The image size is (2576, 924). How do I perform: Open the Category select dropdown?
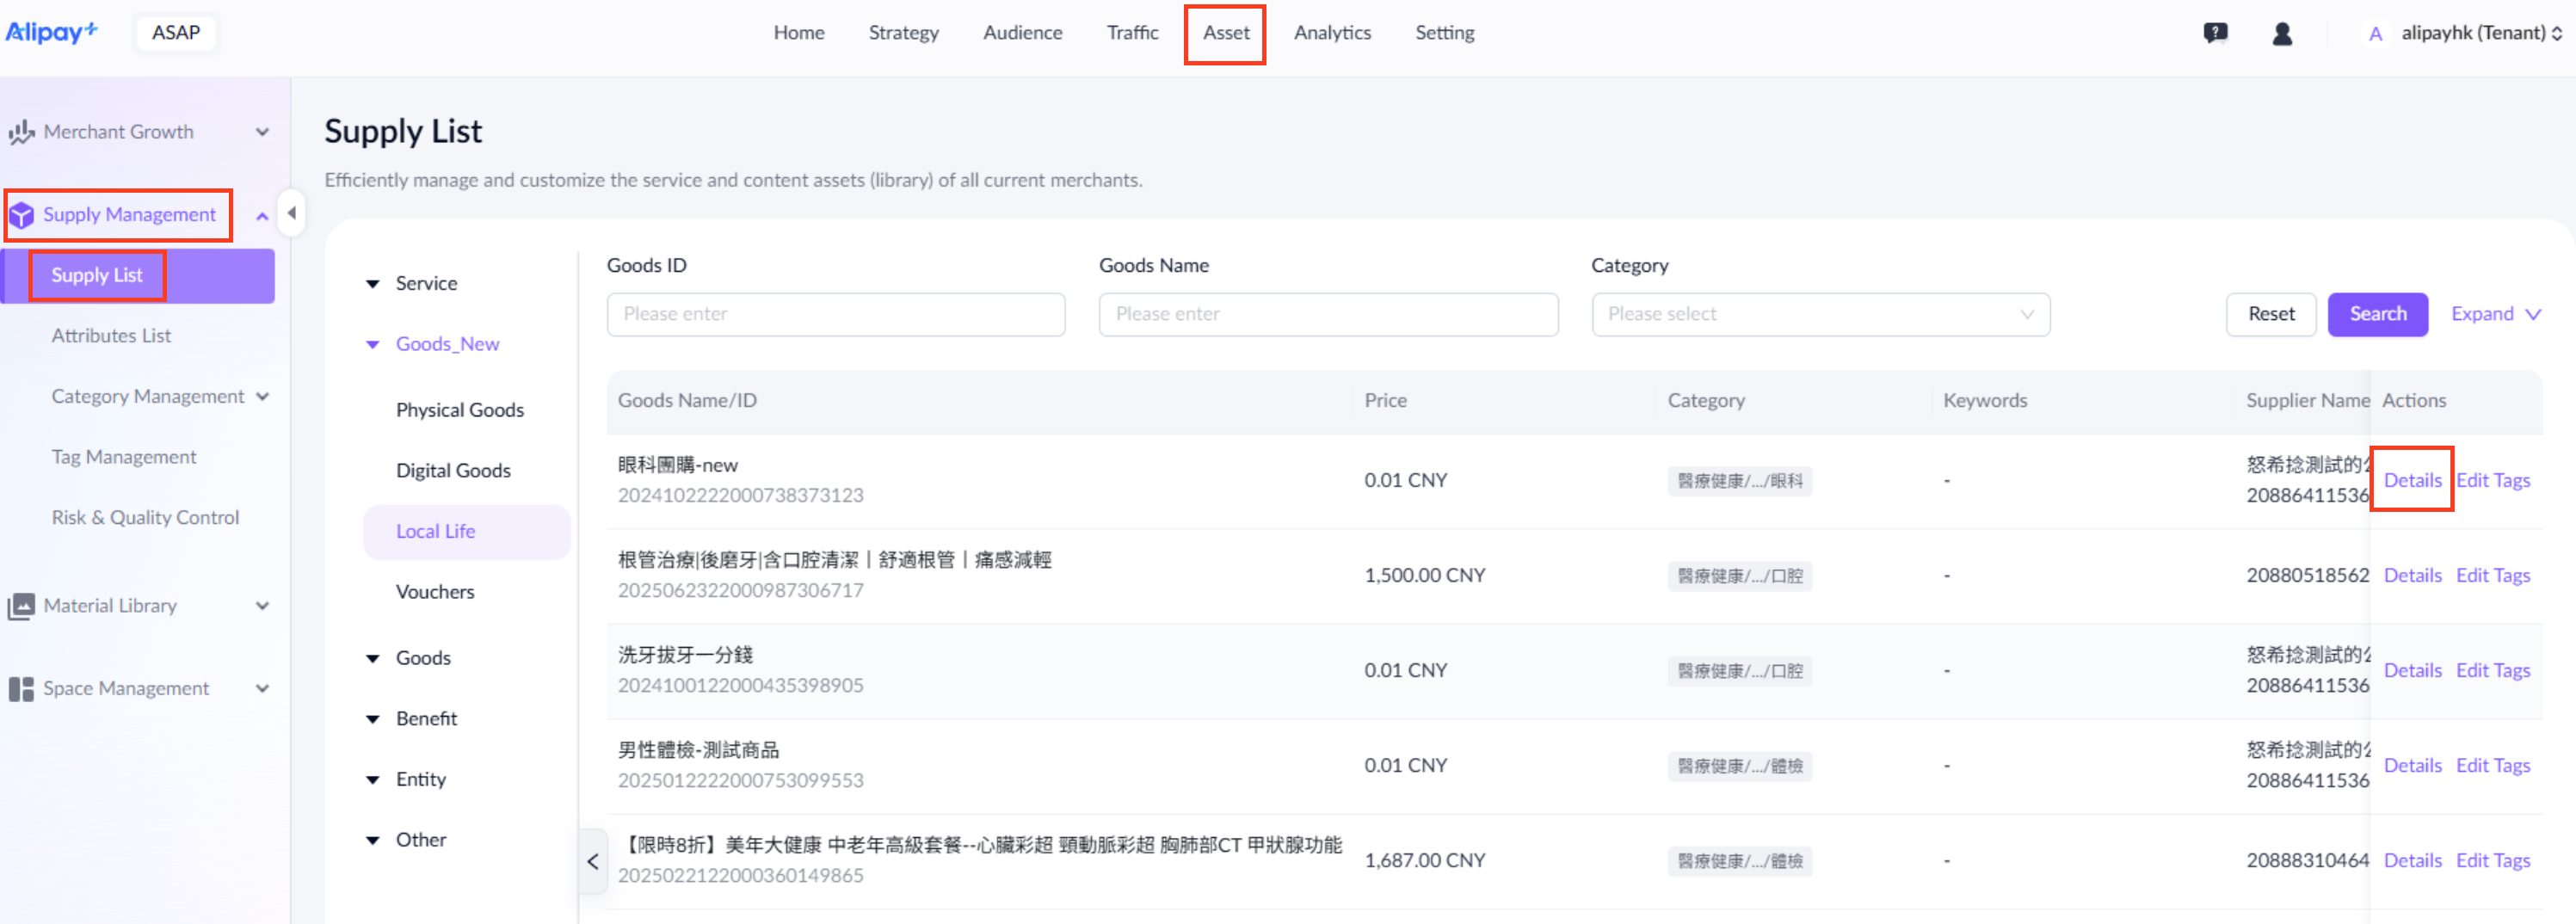click(1820, 314)
